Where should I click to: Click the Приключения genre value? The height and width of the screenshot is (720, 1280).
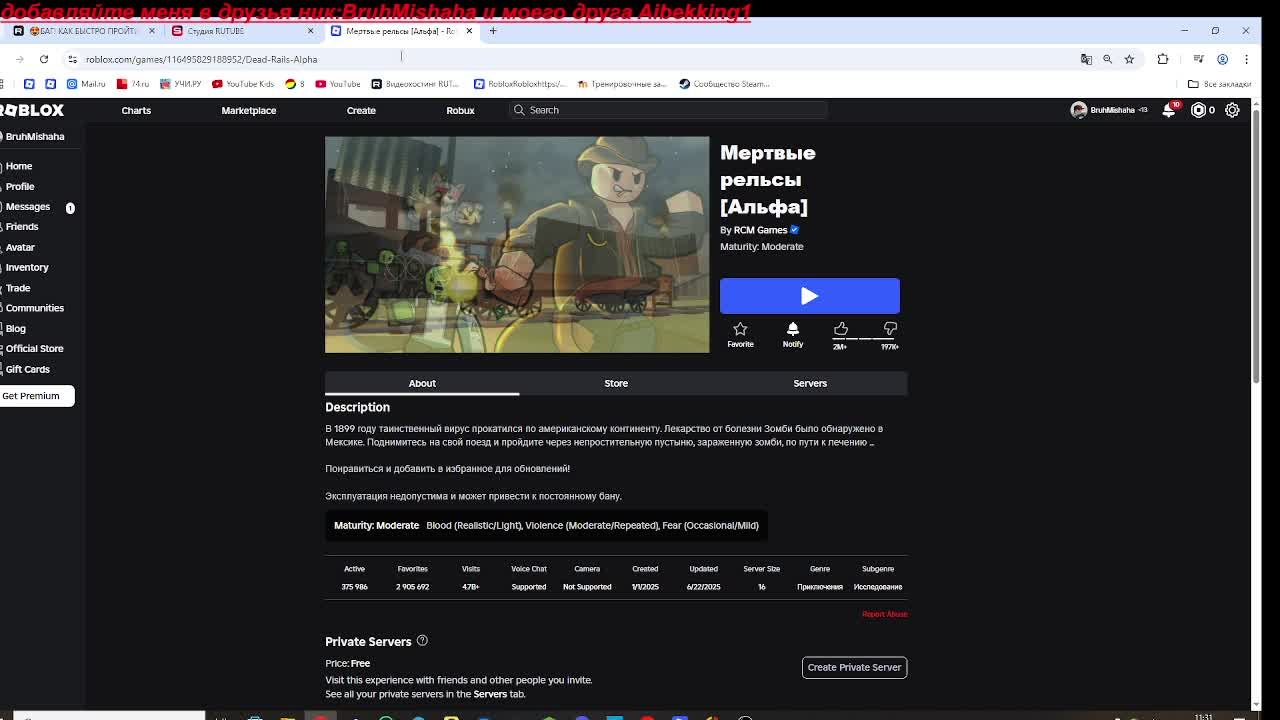pyautogui.click(x=820, y=587)
